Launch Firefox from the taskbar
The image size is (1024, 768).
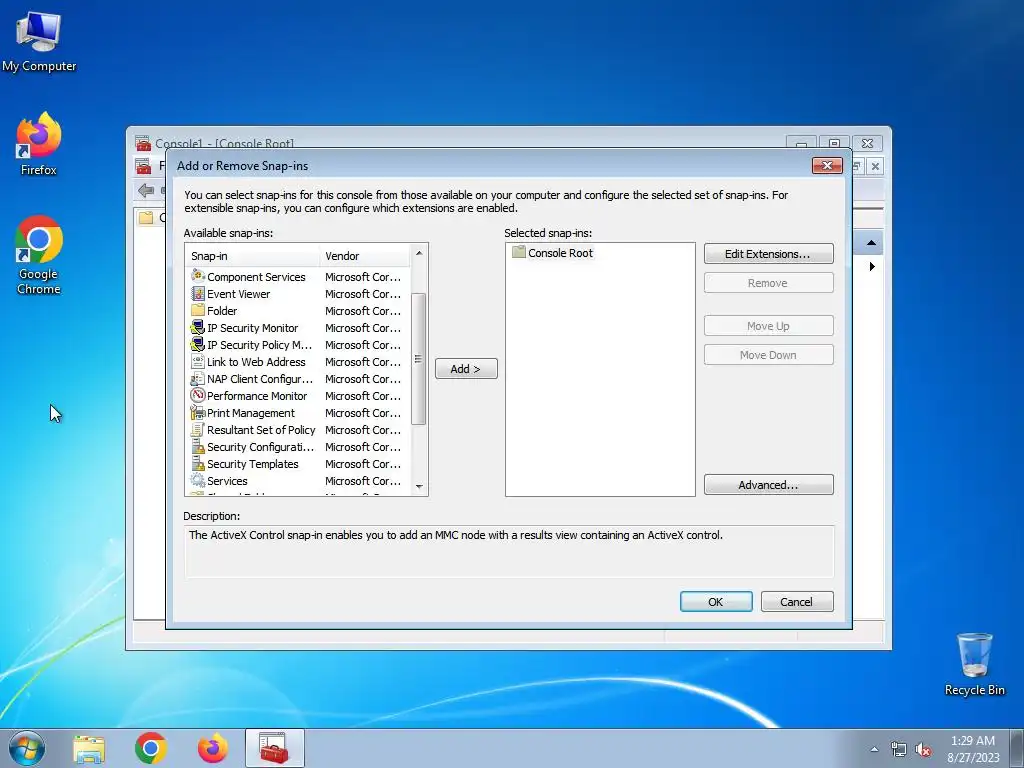pyautogui.click(x=213, y=748)
